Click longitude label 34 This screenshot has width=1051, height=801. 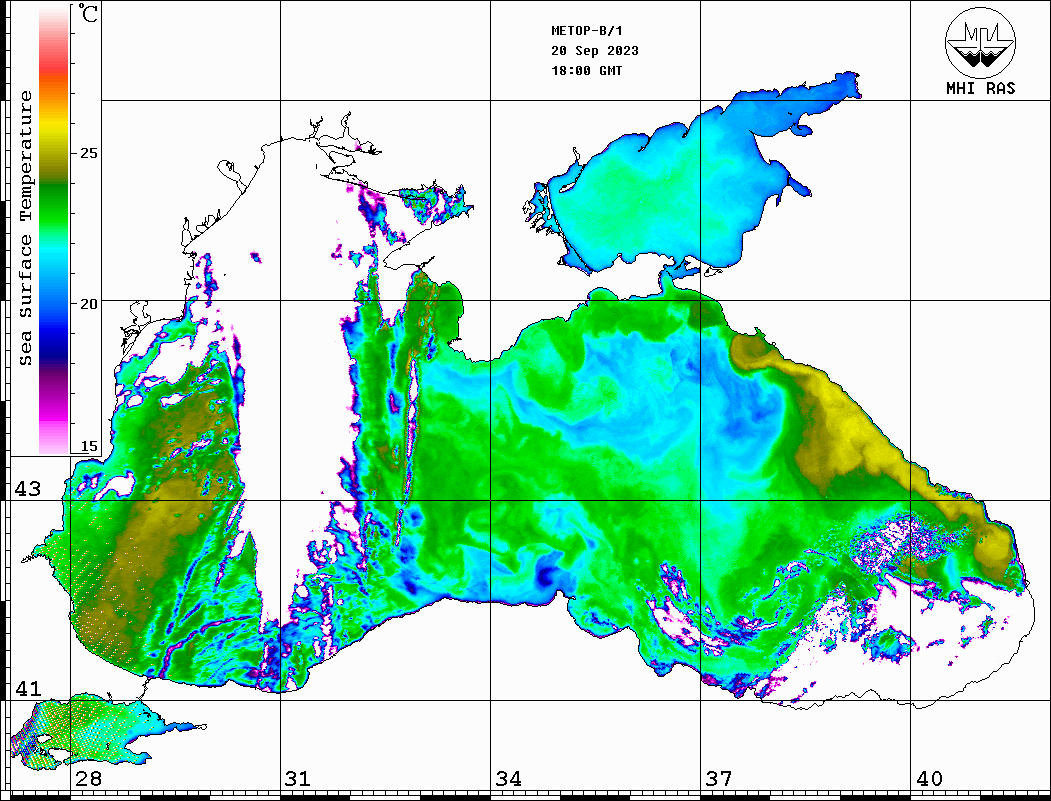tap(509, 778)
